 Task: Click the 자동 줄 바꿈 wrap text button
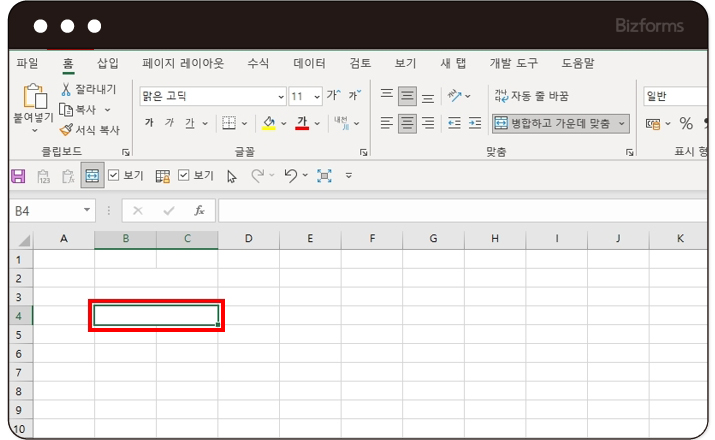(x=532, y=96)
